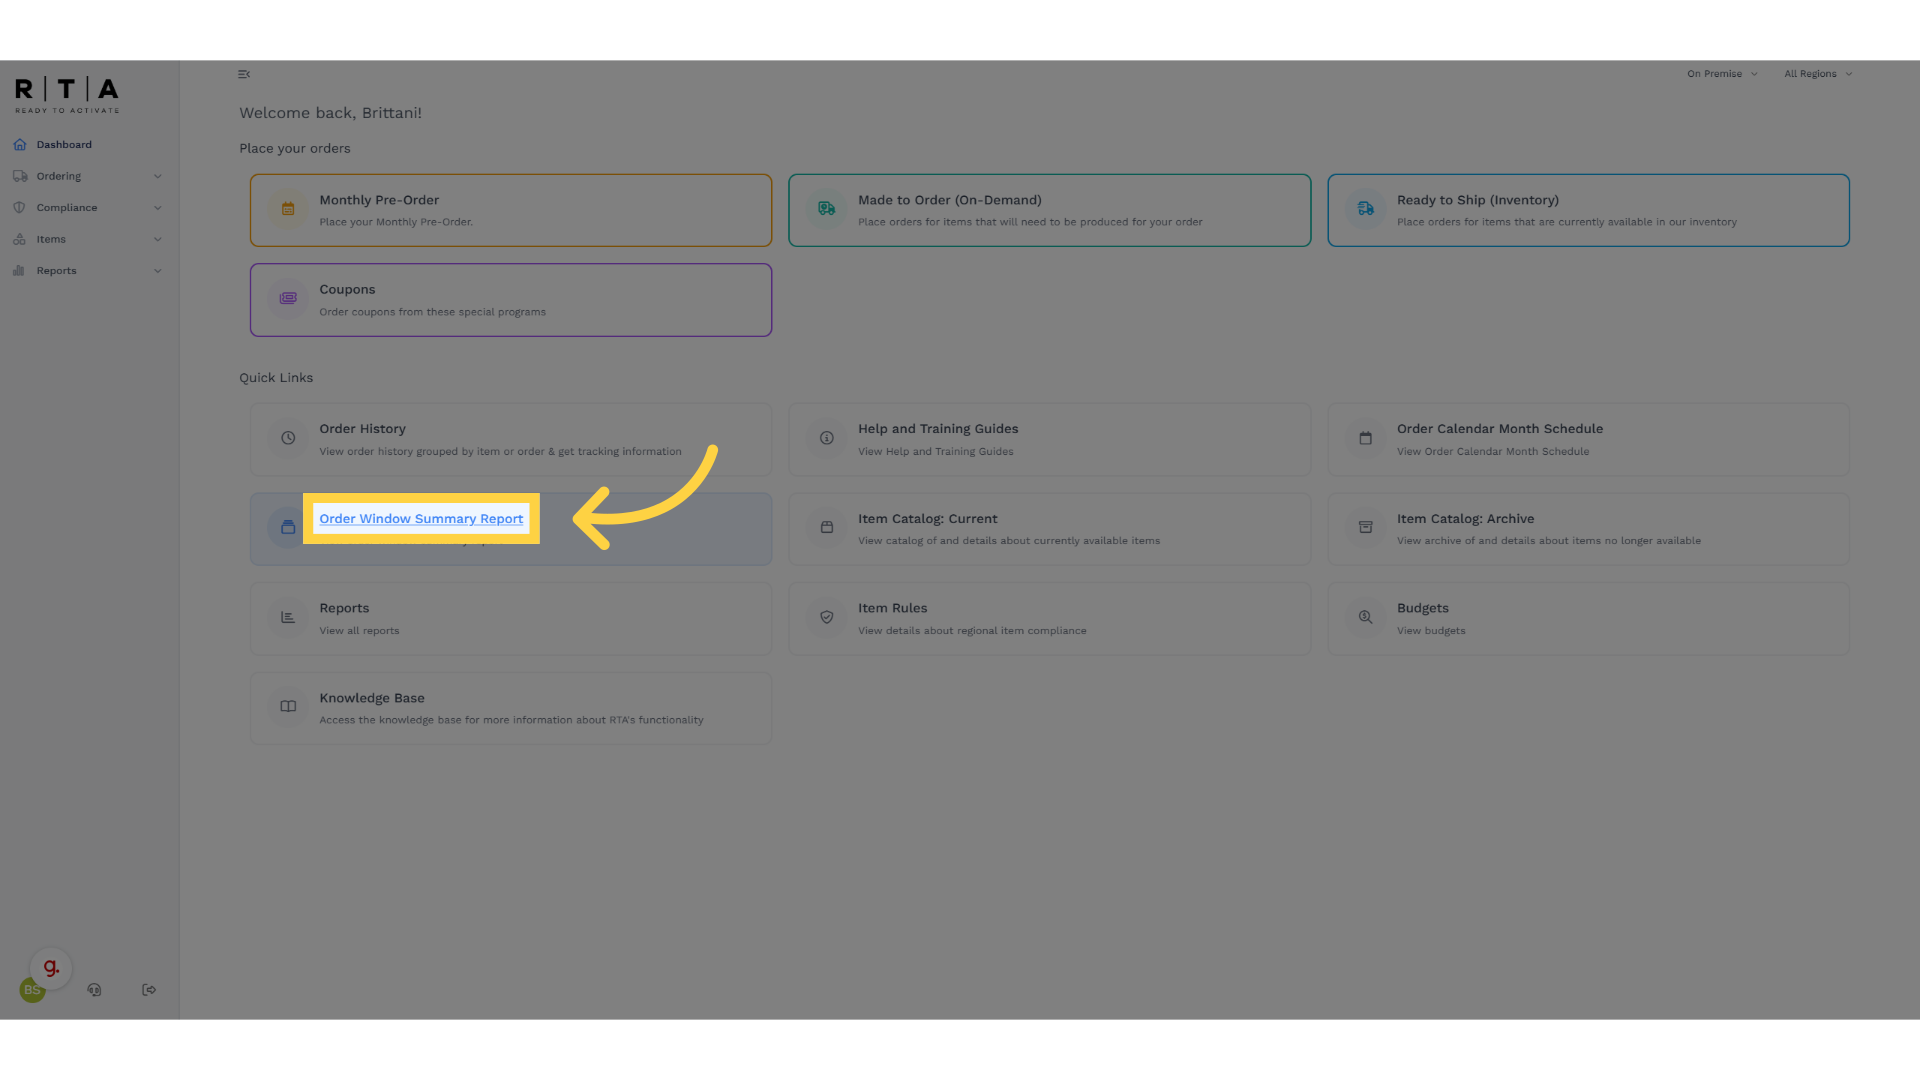Viewport: 1920px width, 1080px height.
Task: Click the Budgets magnifier icon
Action: coord(1366,617)
